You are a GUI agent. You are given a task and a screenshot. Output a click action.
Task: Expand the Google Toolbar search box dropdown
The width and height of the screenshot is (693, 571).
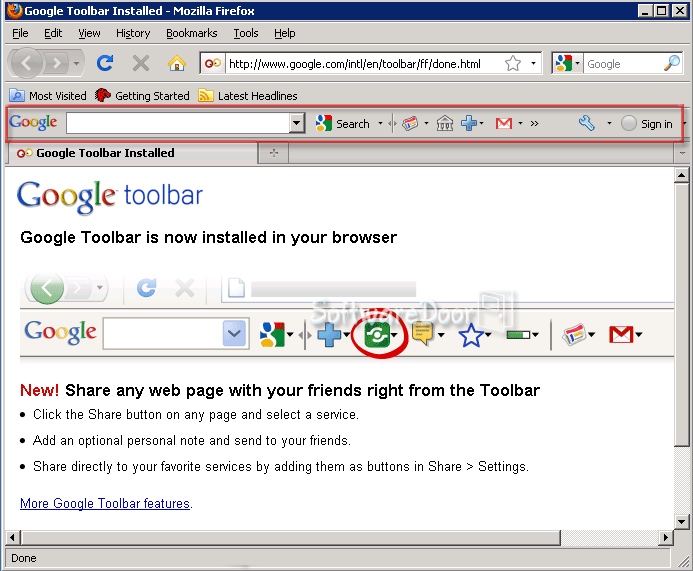click(297, 122)
